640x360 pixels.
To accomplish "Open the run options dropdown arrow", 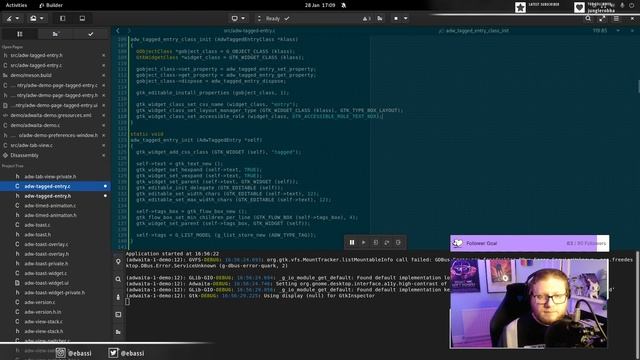I will point(405,18).
